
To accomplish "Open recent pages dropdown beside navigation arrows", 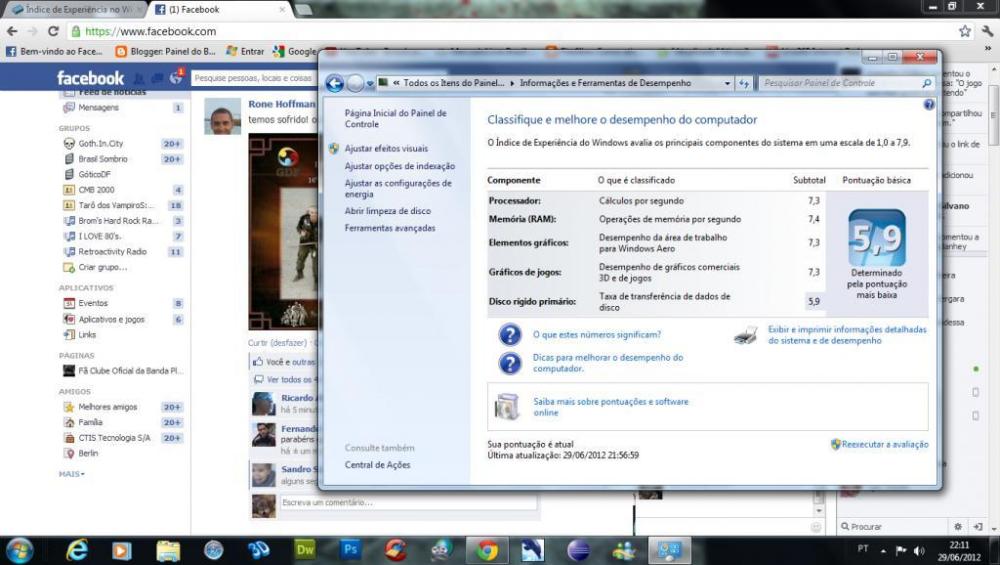I will [371, 84].
